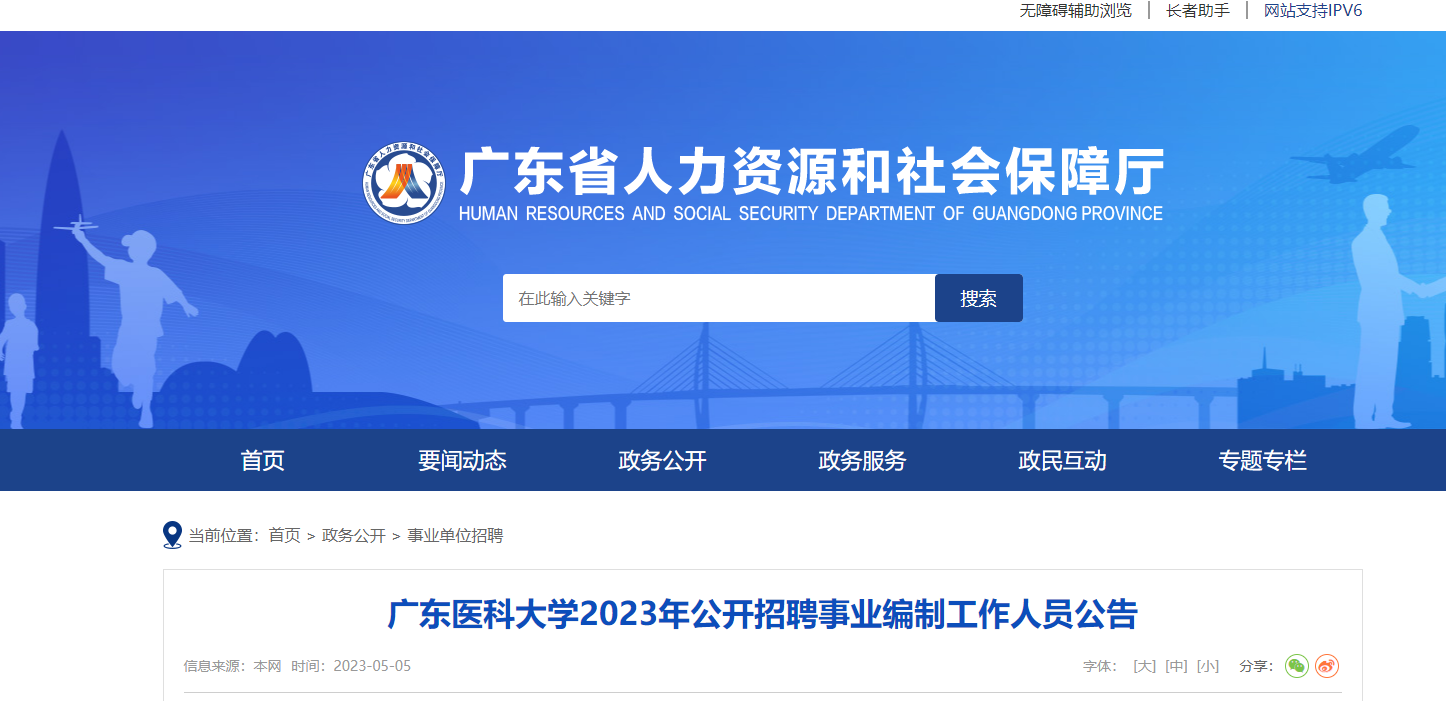Go to 首页 in navigation bar
The width and height of the screenshot is (1446, 701).
tap(263, 460)
